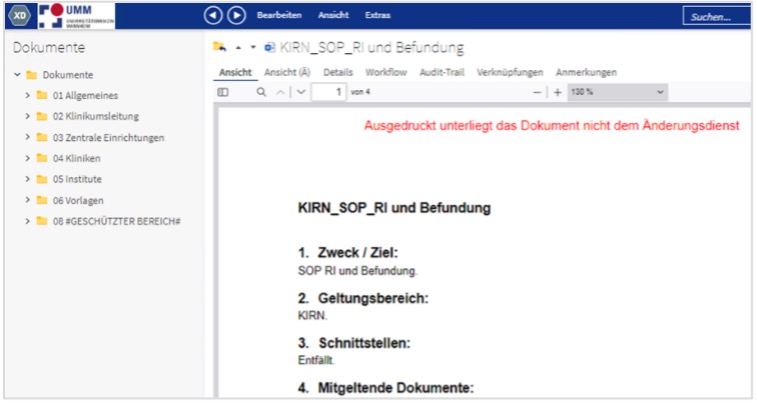Open the 130 % zoom dropdown
The image size is (757, 403).
point(617,92)
